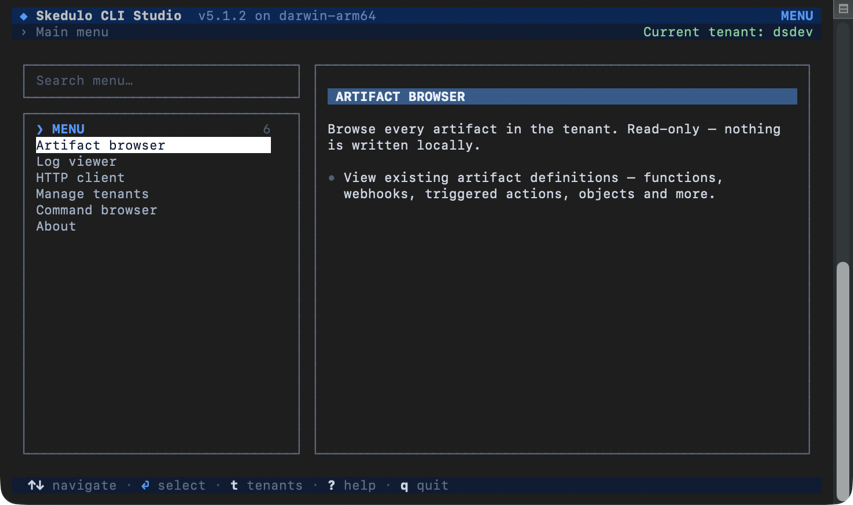853x505 pixels.
Task: Click the q quit shortcut
Action: point(424,485)
